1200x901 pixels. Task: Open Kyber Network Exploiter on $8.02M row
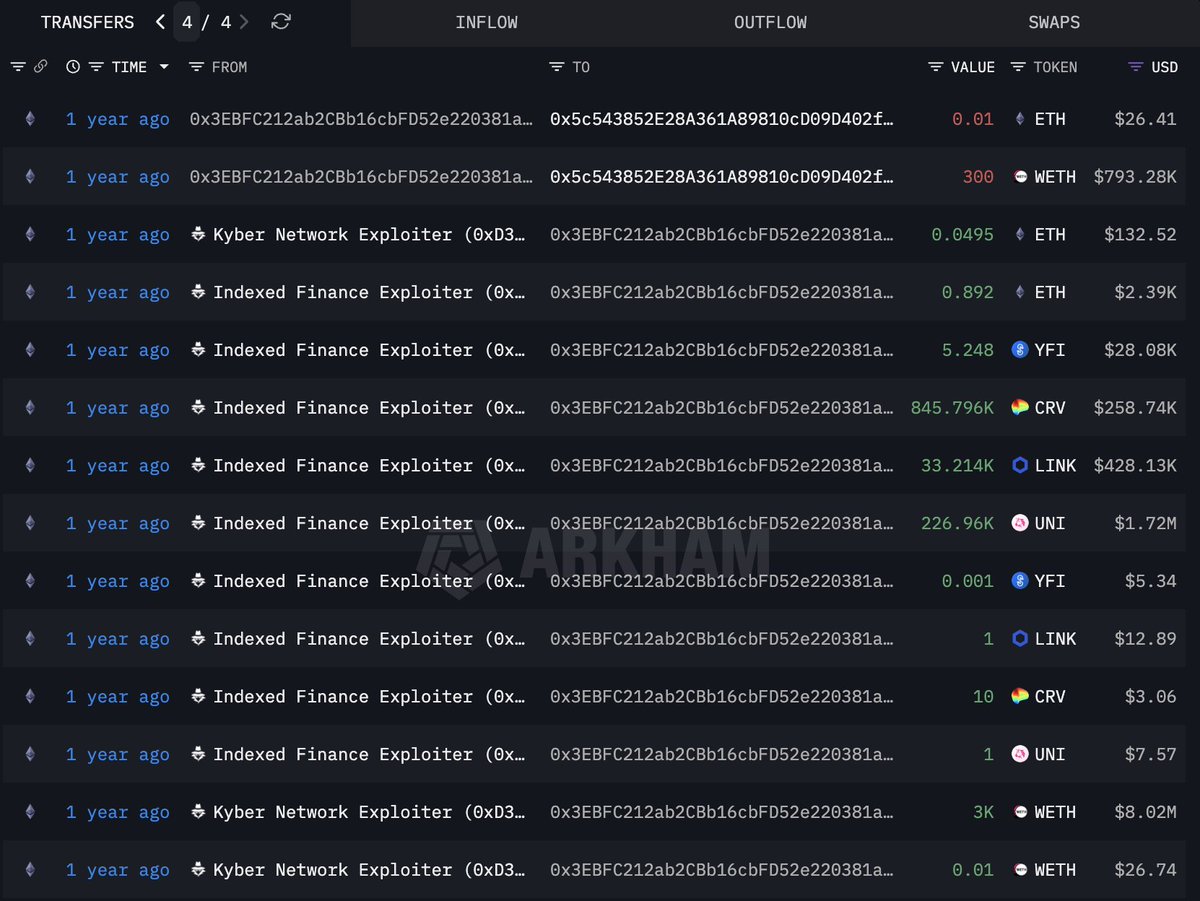[x=369, y=812]
